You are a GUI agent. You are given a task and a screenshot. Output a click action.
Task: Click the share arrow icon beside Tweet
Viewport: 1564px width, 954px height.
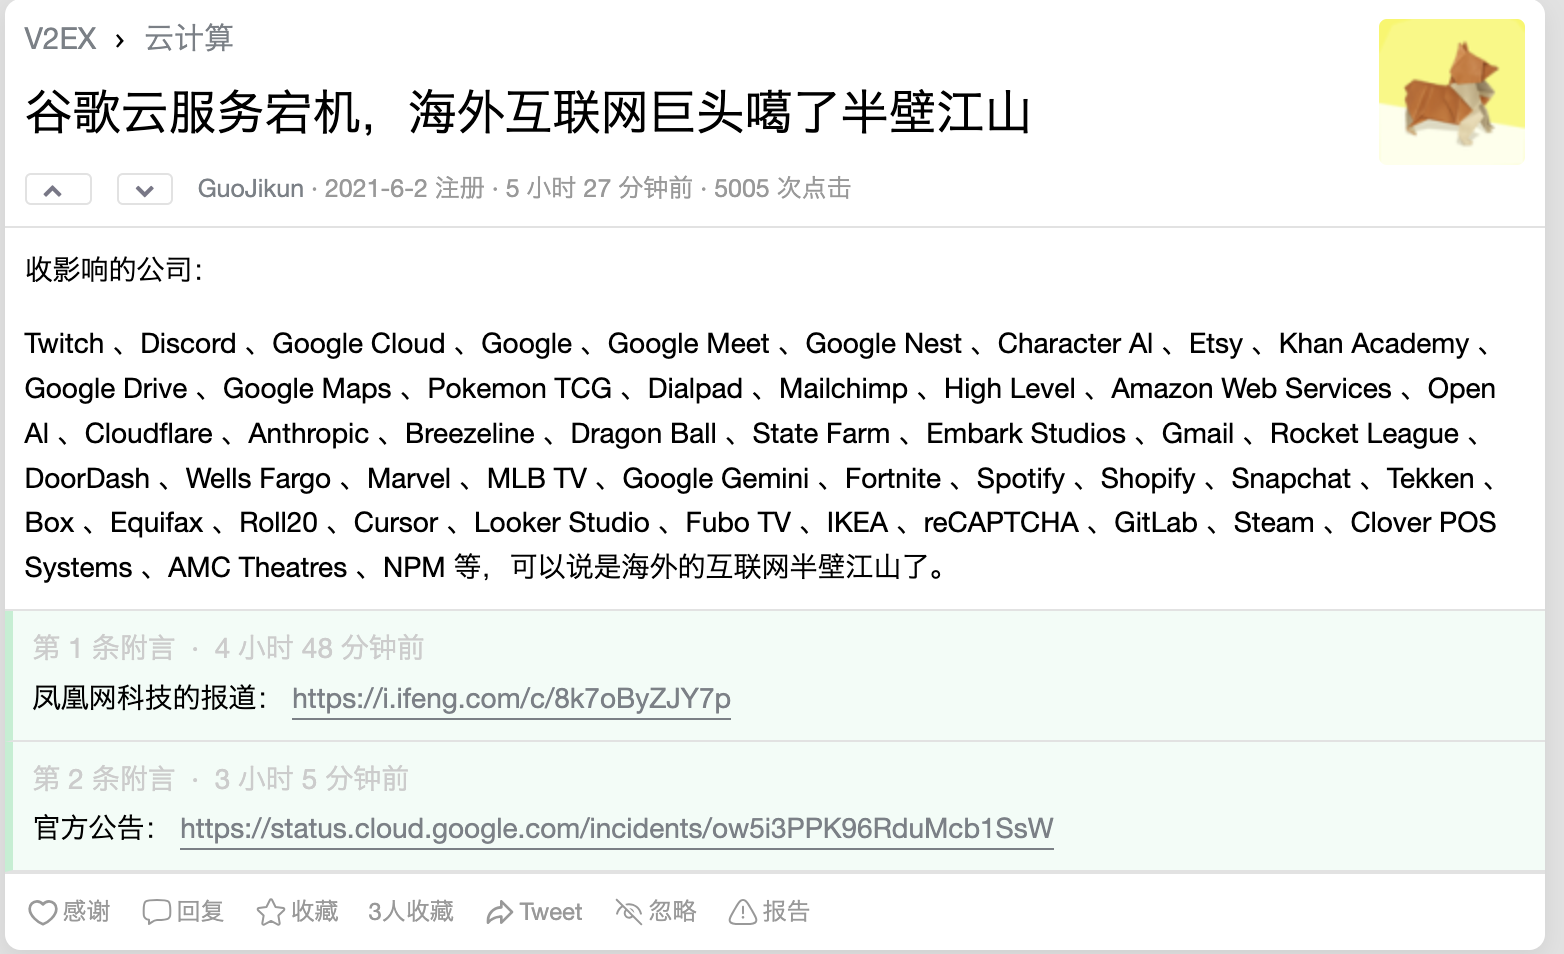tap(499, 912)
